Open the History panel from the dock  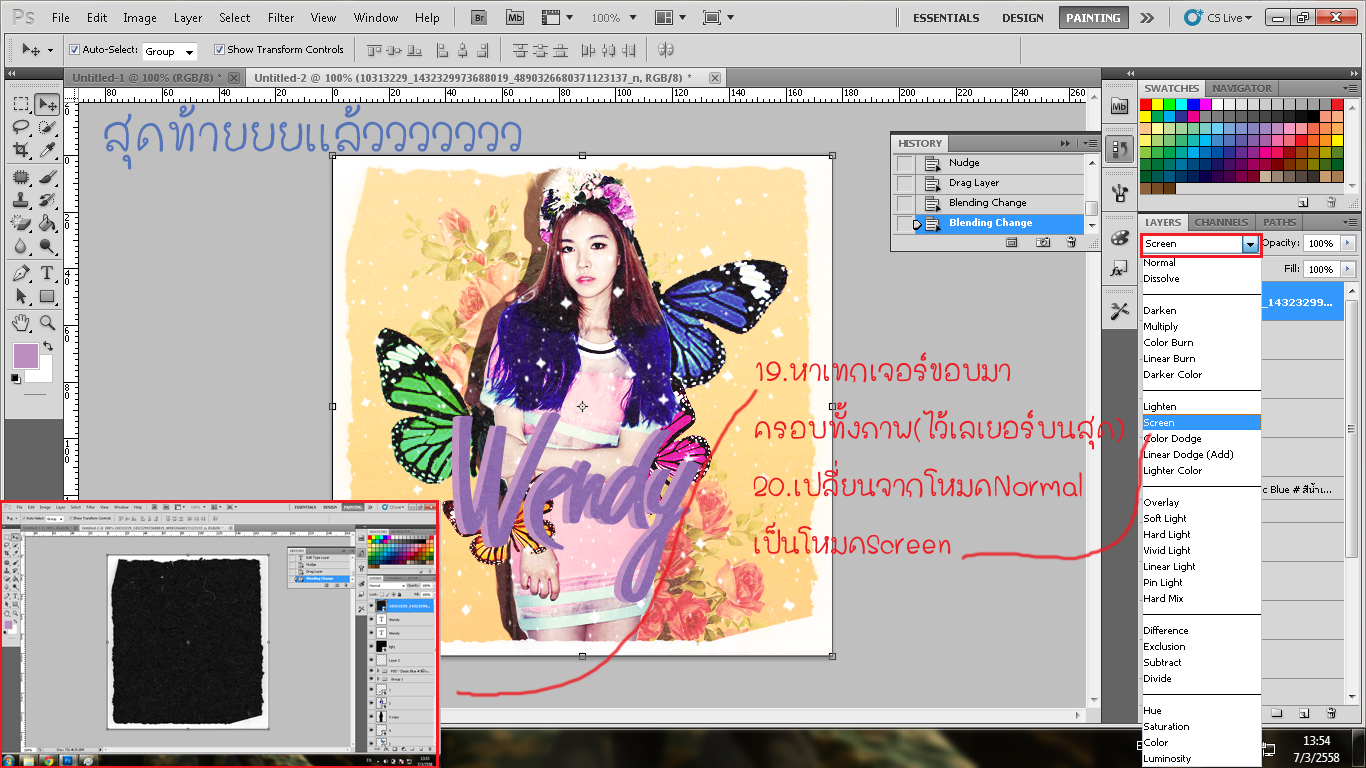1119,149
